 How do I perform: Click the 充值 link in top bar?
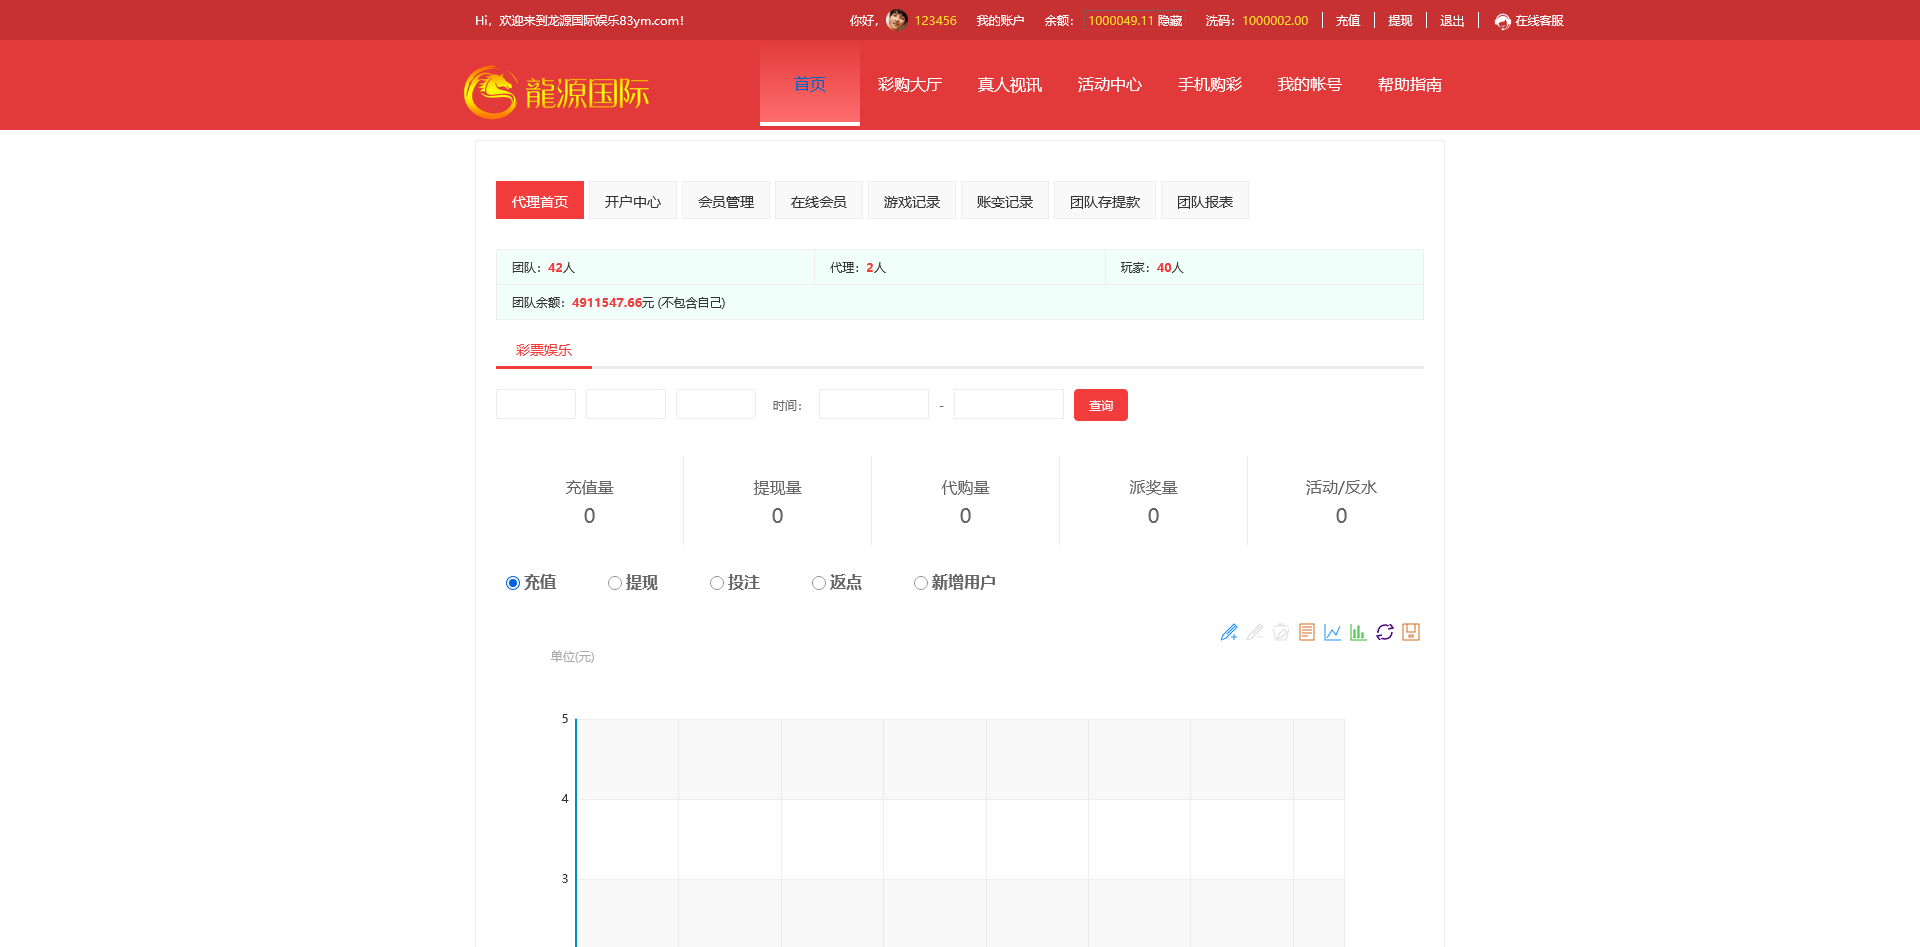pyautogui.click(x=1348, y=21)
